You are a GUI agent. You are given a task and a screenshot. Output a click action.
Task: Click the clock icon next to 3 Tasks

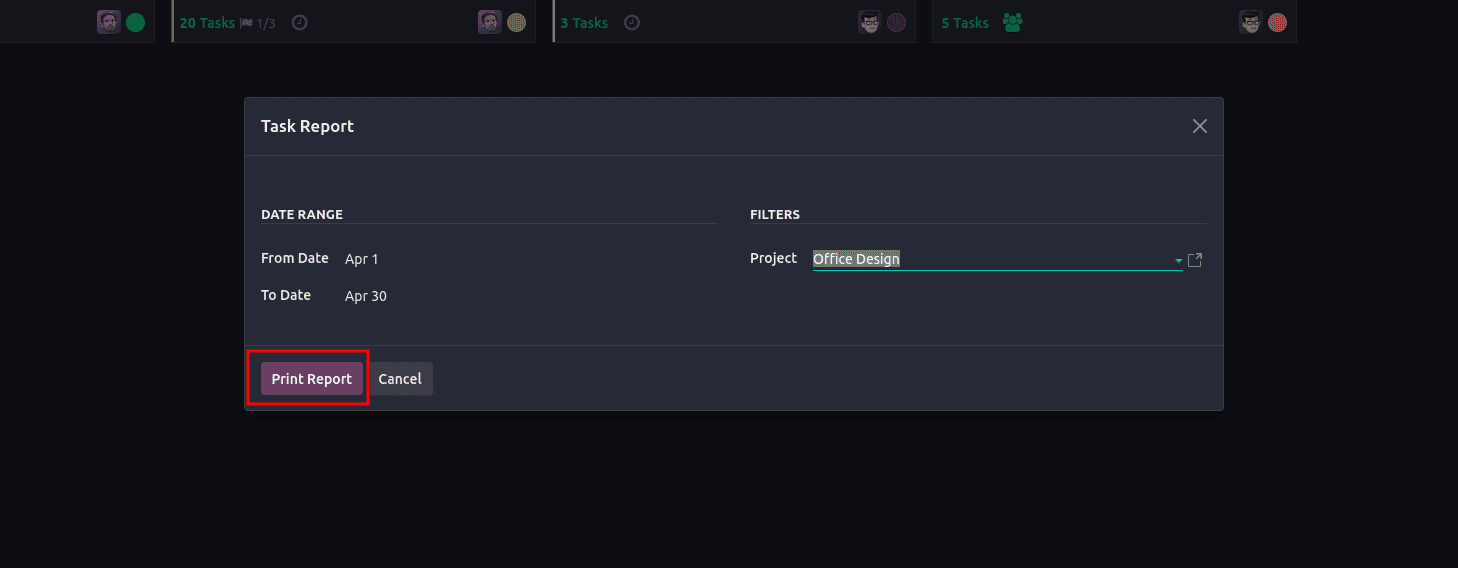coord(631,22)
